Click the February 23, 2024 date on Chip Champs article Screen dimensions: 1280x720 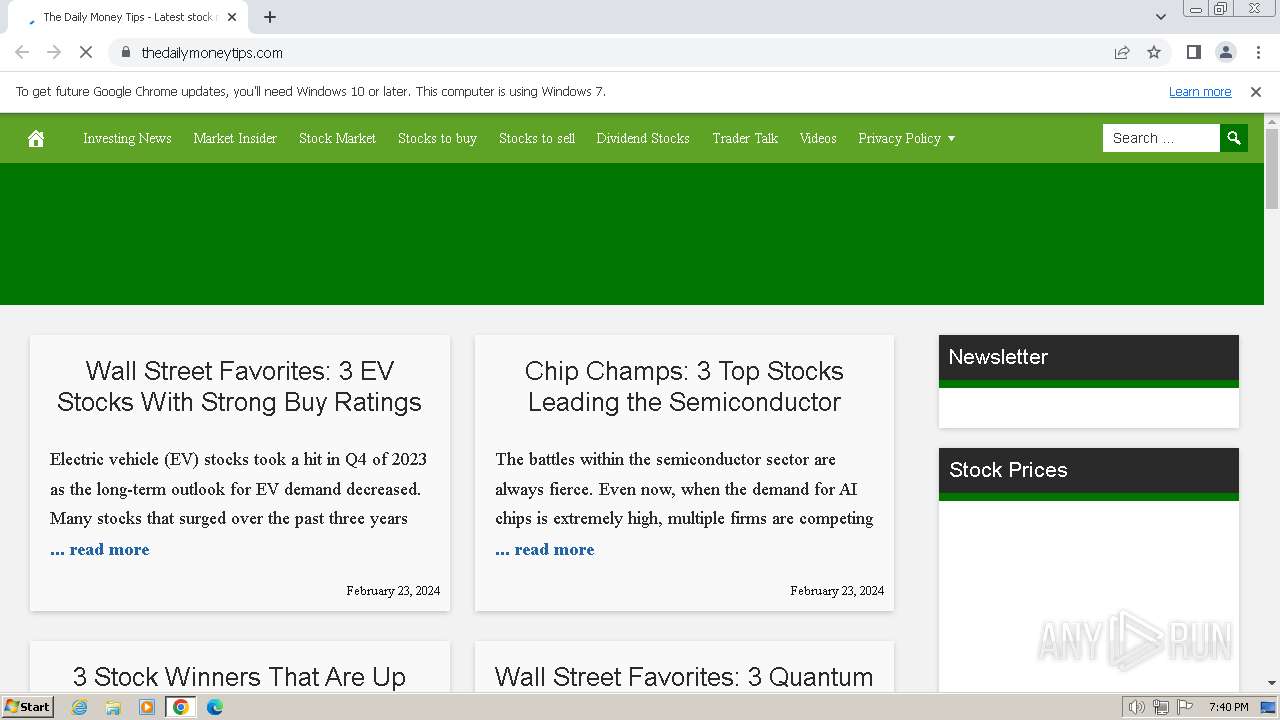coord(837,591)
